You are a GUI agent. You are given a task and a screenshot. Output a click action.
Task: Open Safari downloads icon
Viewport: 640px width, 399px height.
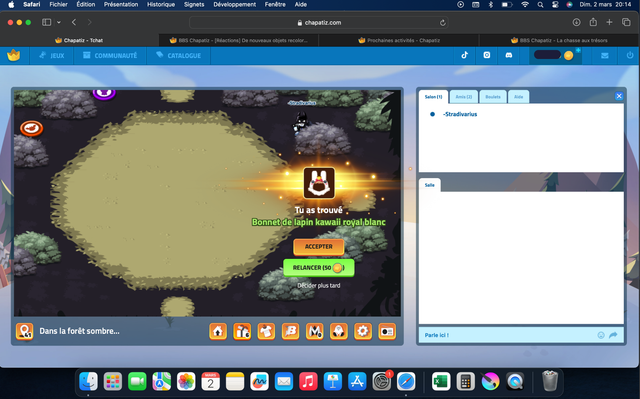(576, 22)
